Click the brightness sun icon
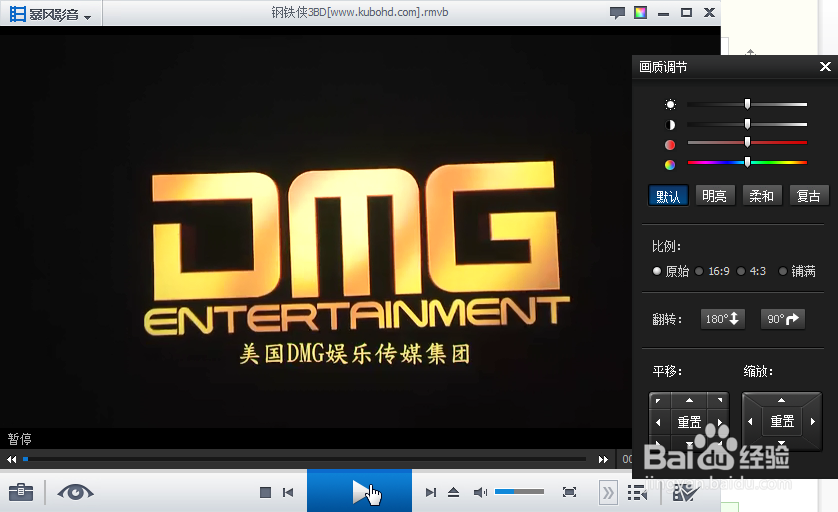Viewport: 838px width, 512px height. coord(670,104)
